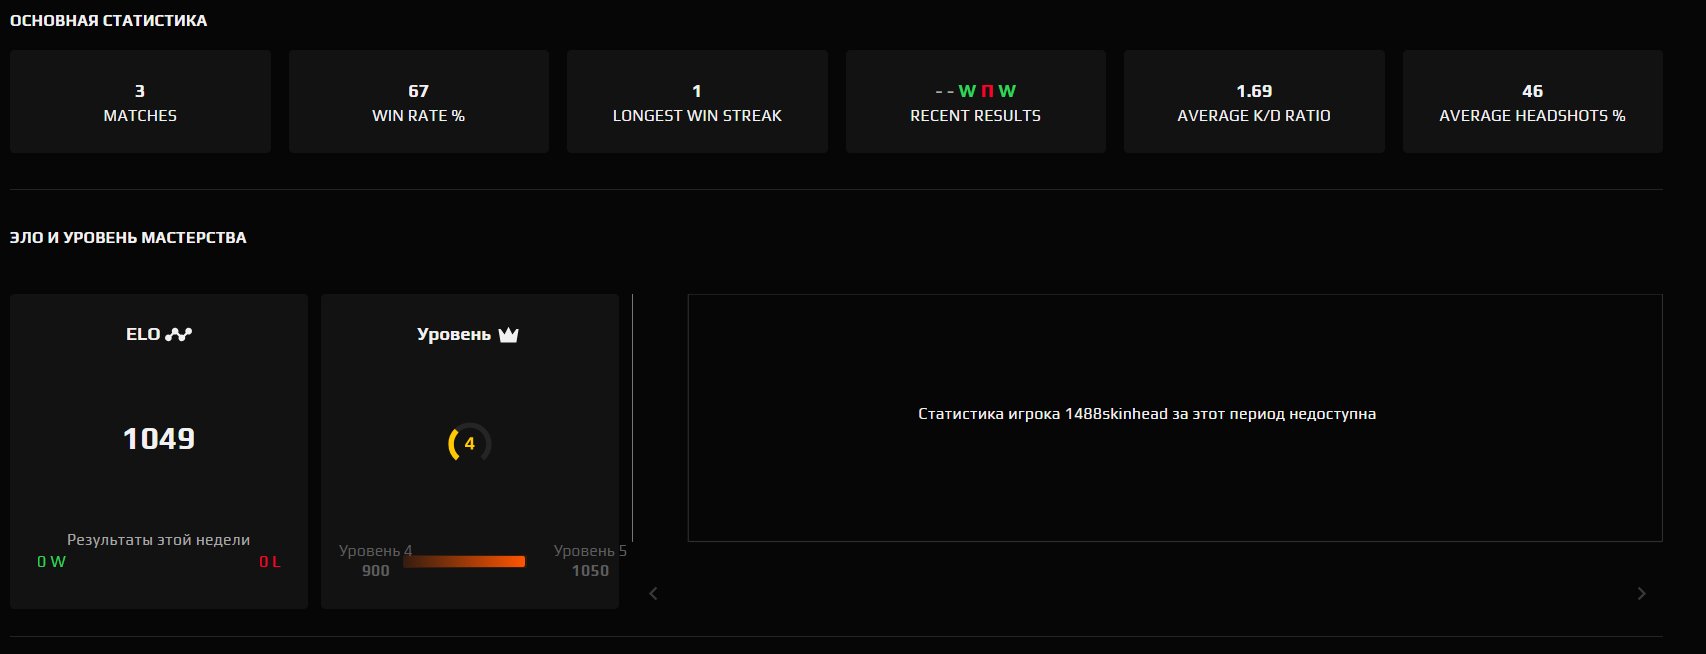Click the 0 W weekly wins counter
1706x654 pixels.
coord(51,562)
